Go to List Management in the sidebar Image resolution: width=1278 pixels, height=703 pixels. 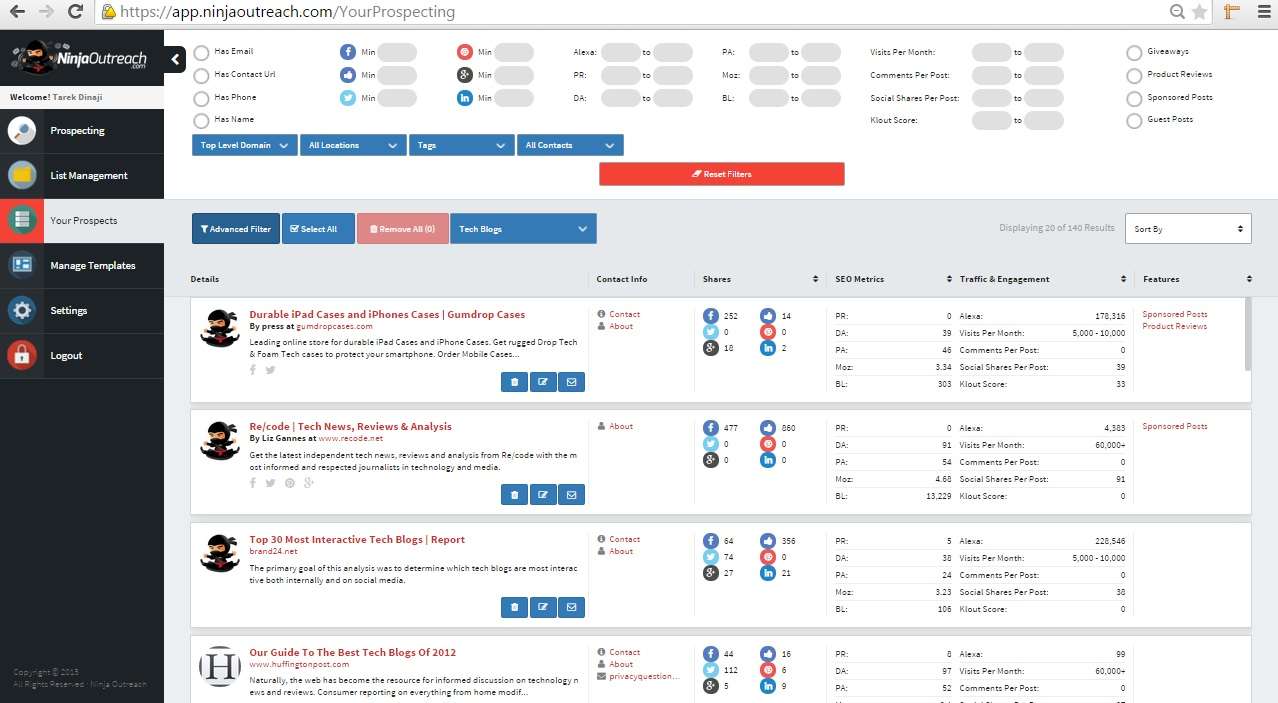pyautogui.click(x=82, y=176)
